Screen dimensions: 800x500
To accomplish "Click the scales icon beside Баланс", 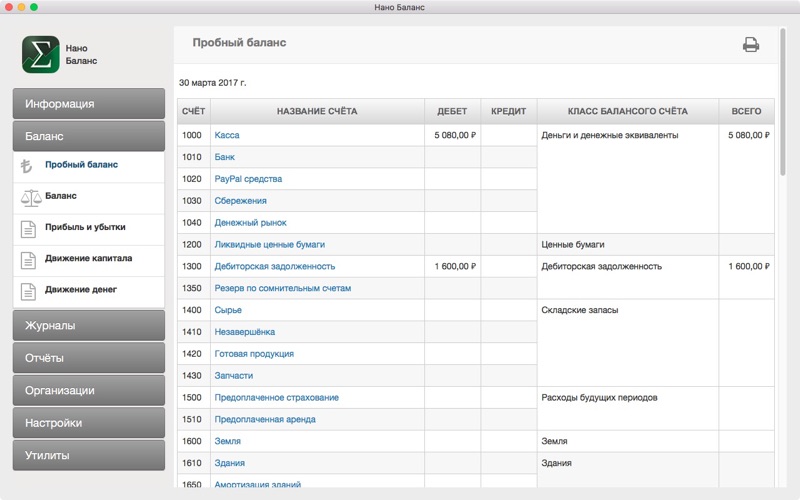I will point(31,197).
